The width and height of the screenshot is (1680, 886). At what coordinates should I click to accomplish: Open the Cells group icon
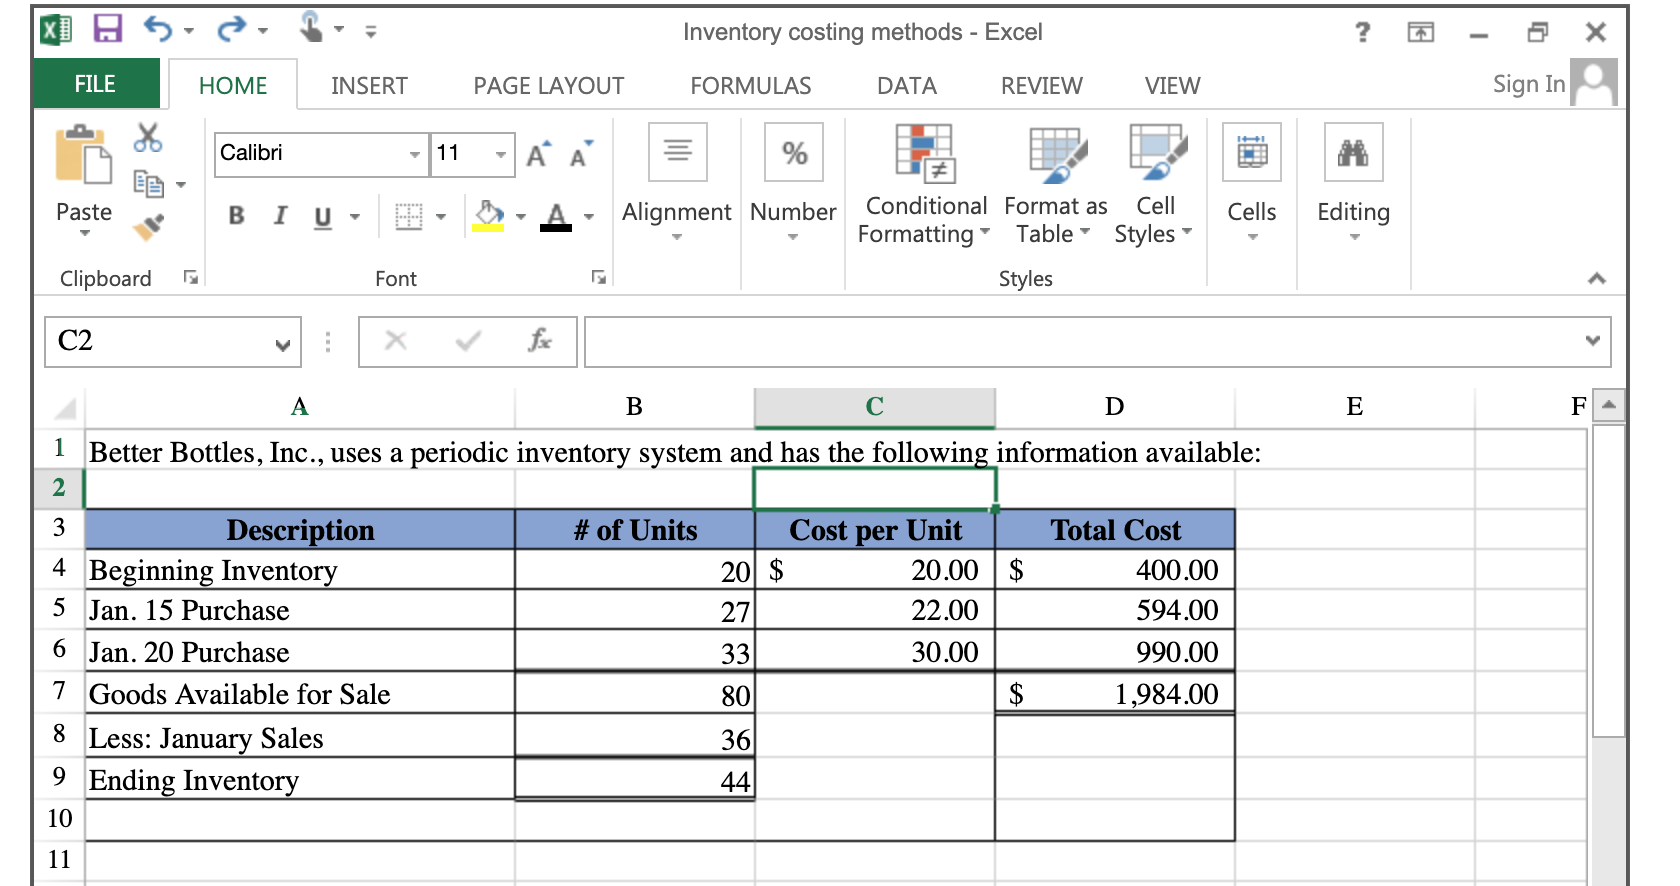(x=1252, y=152)
